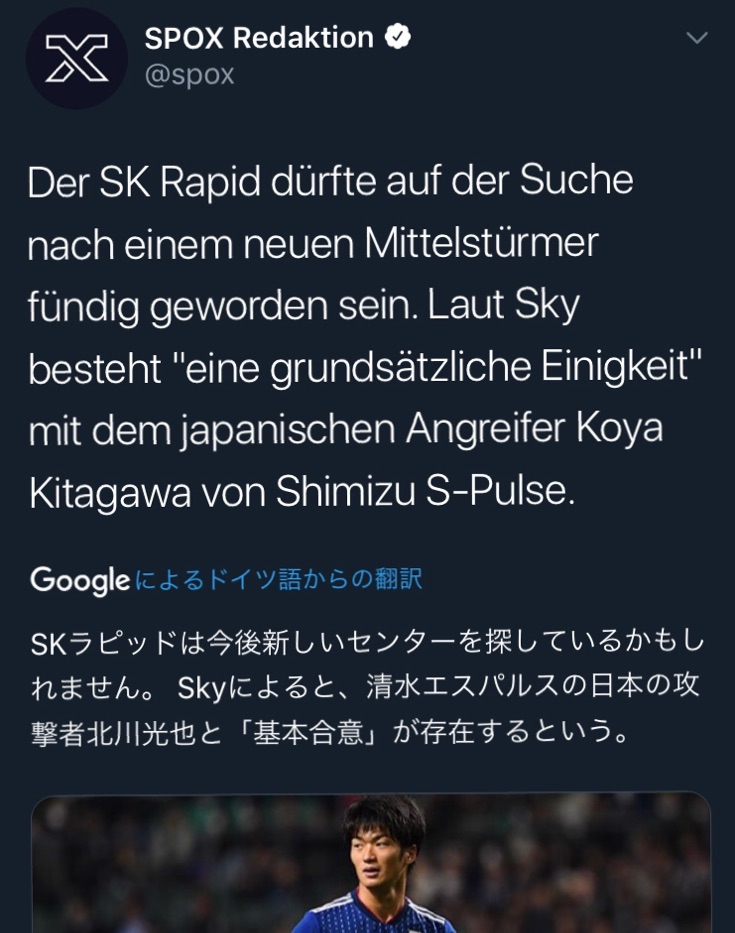Click the Google logo beside the translation label
Viewport: 735px width, 933px height.
pos(80,580)
